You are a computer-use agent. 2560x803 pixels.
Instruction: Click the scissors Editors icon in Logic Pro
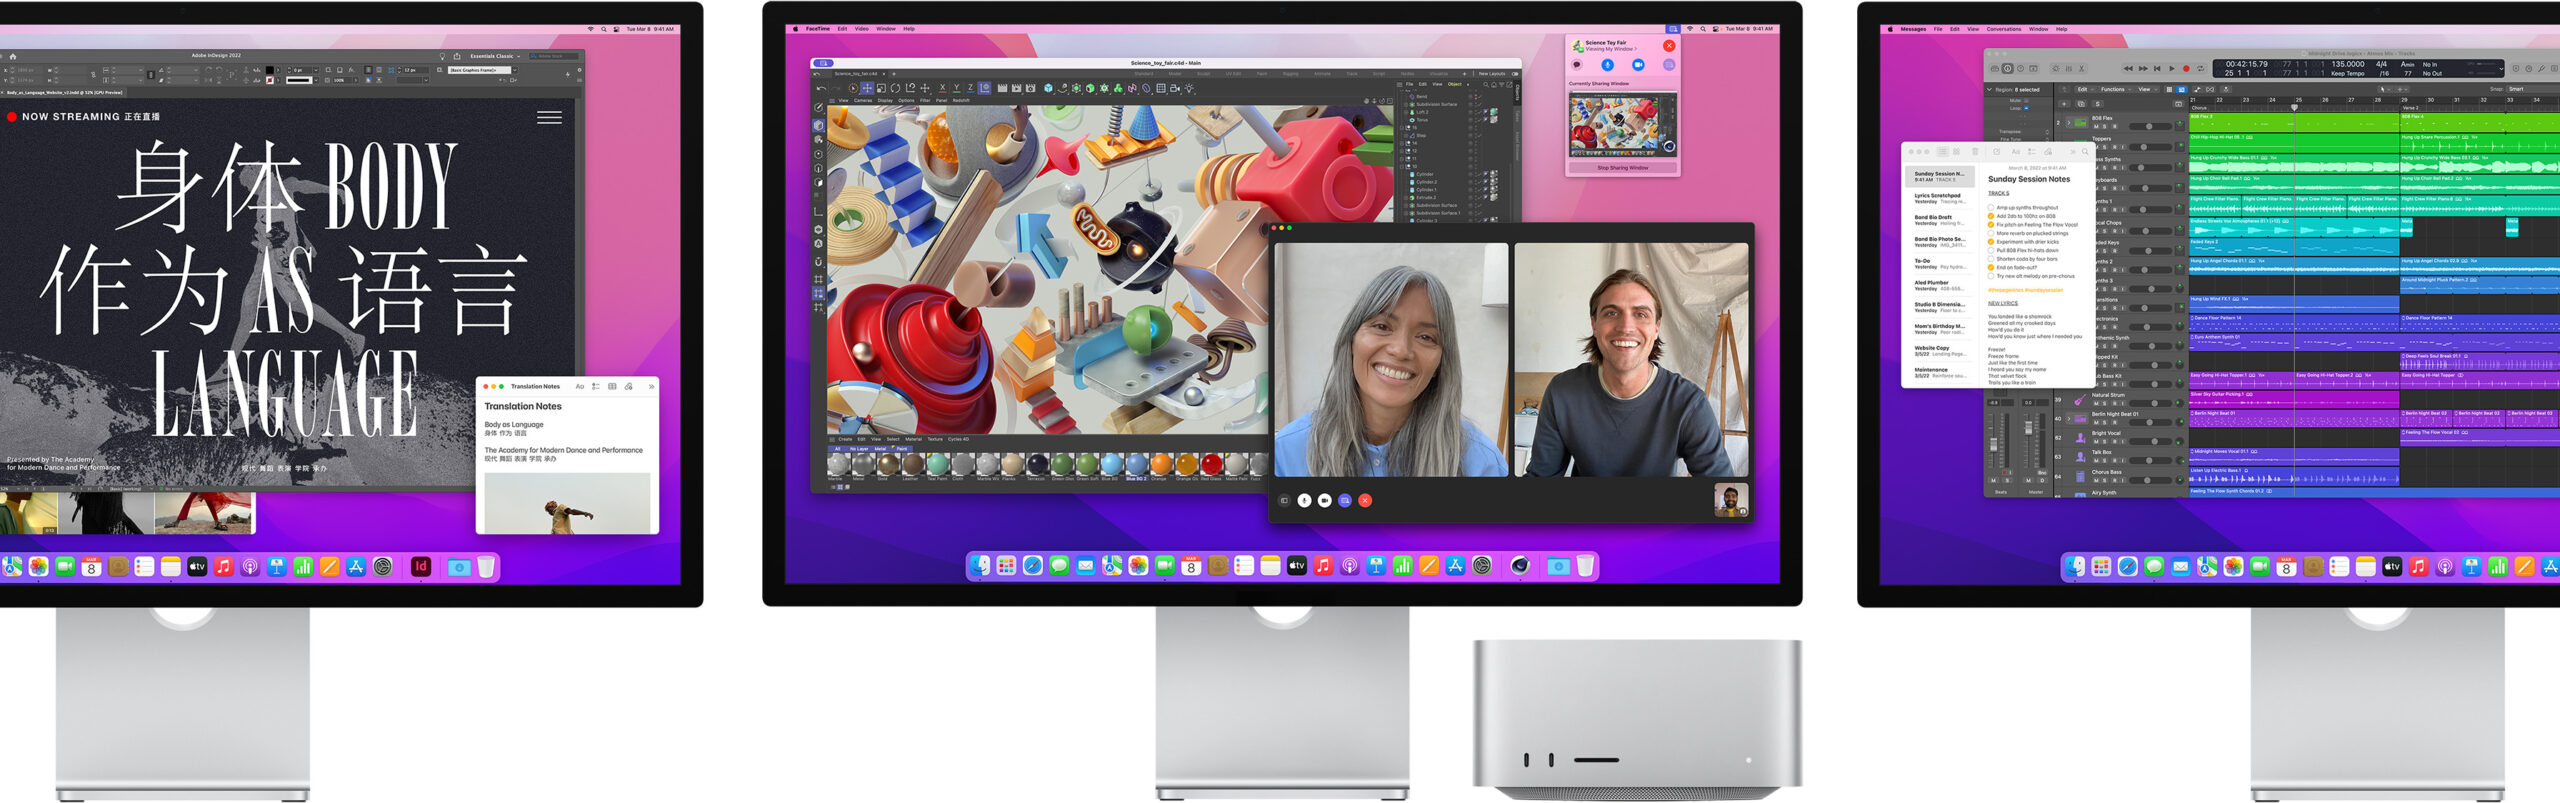2081,69
